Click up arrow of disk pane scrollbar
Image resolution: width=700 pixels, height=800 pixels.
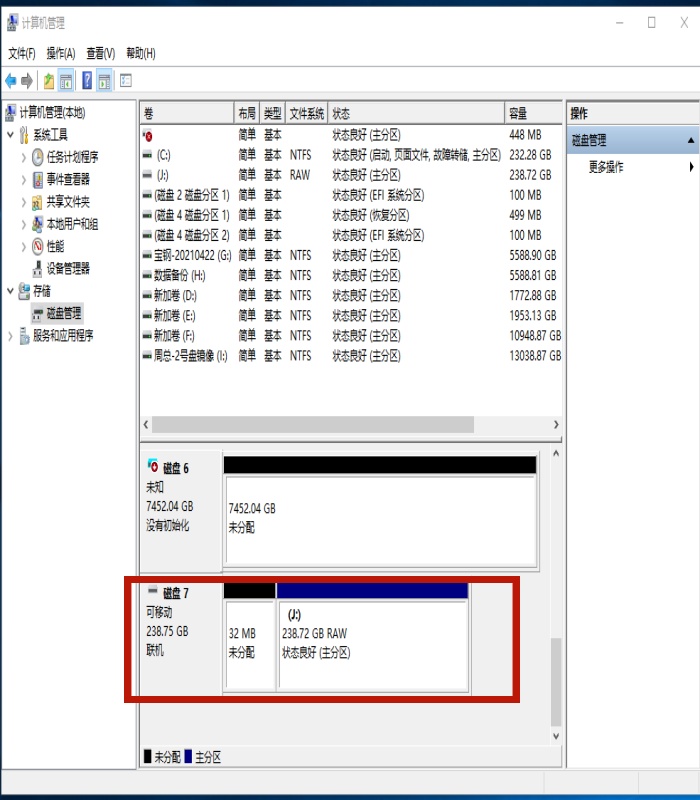[556, 453]
